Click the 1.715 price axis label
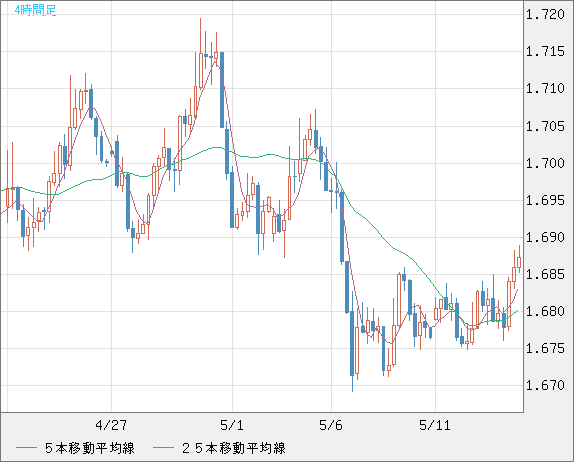Image resolution: width=574 pixels, height=462 pixels. (545, 51)
